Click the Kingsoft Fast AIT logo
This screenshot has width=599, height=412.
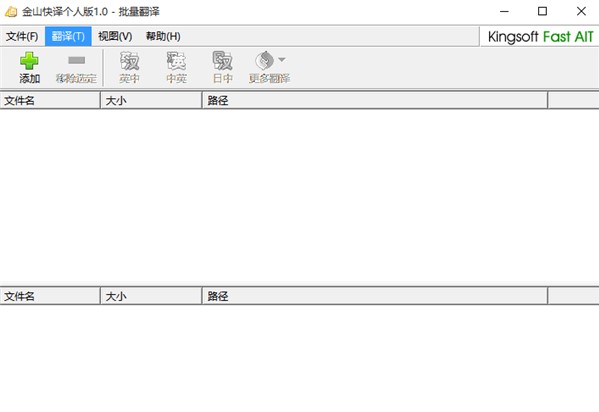pyautogui.click(x=540, y=37)
